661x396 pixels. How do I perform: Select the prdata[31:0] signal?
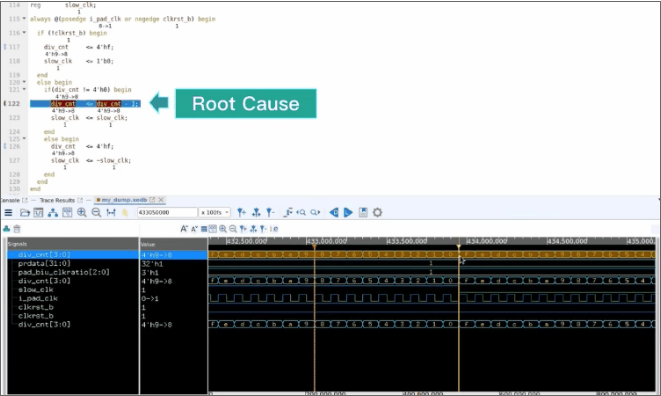click(x=44, y=264)
